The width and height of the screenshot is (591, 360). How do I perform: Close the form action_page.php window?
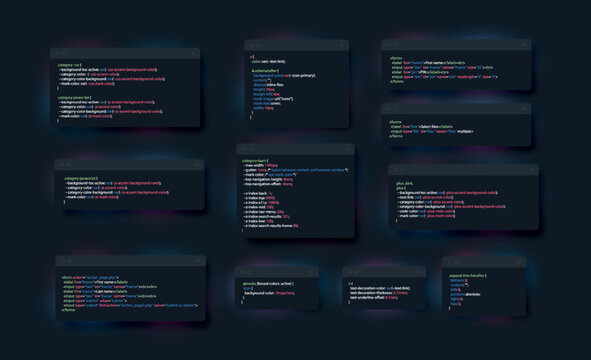198,261
